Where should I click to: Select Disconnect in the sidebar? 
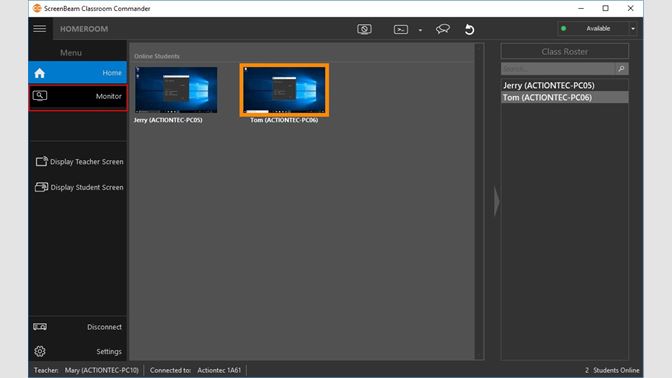tap(78, 327)
